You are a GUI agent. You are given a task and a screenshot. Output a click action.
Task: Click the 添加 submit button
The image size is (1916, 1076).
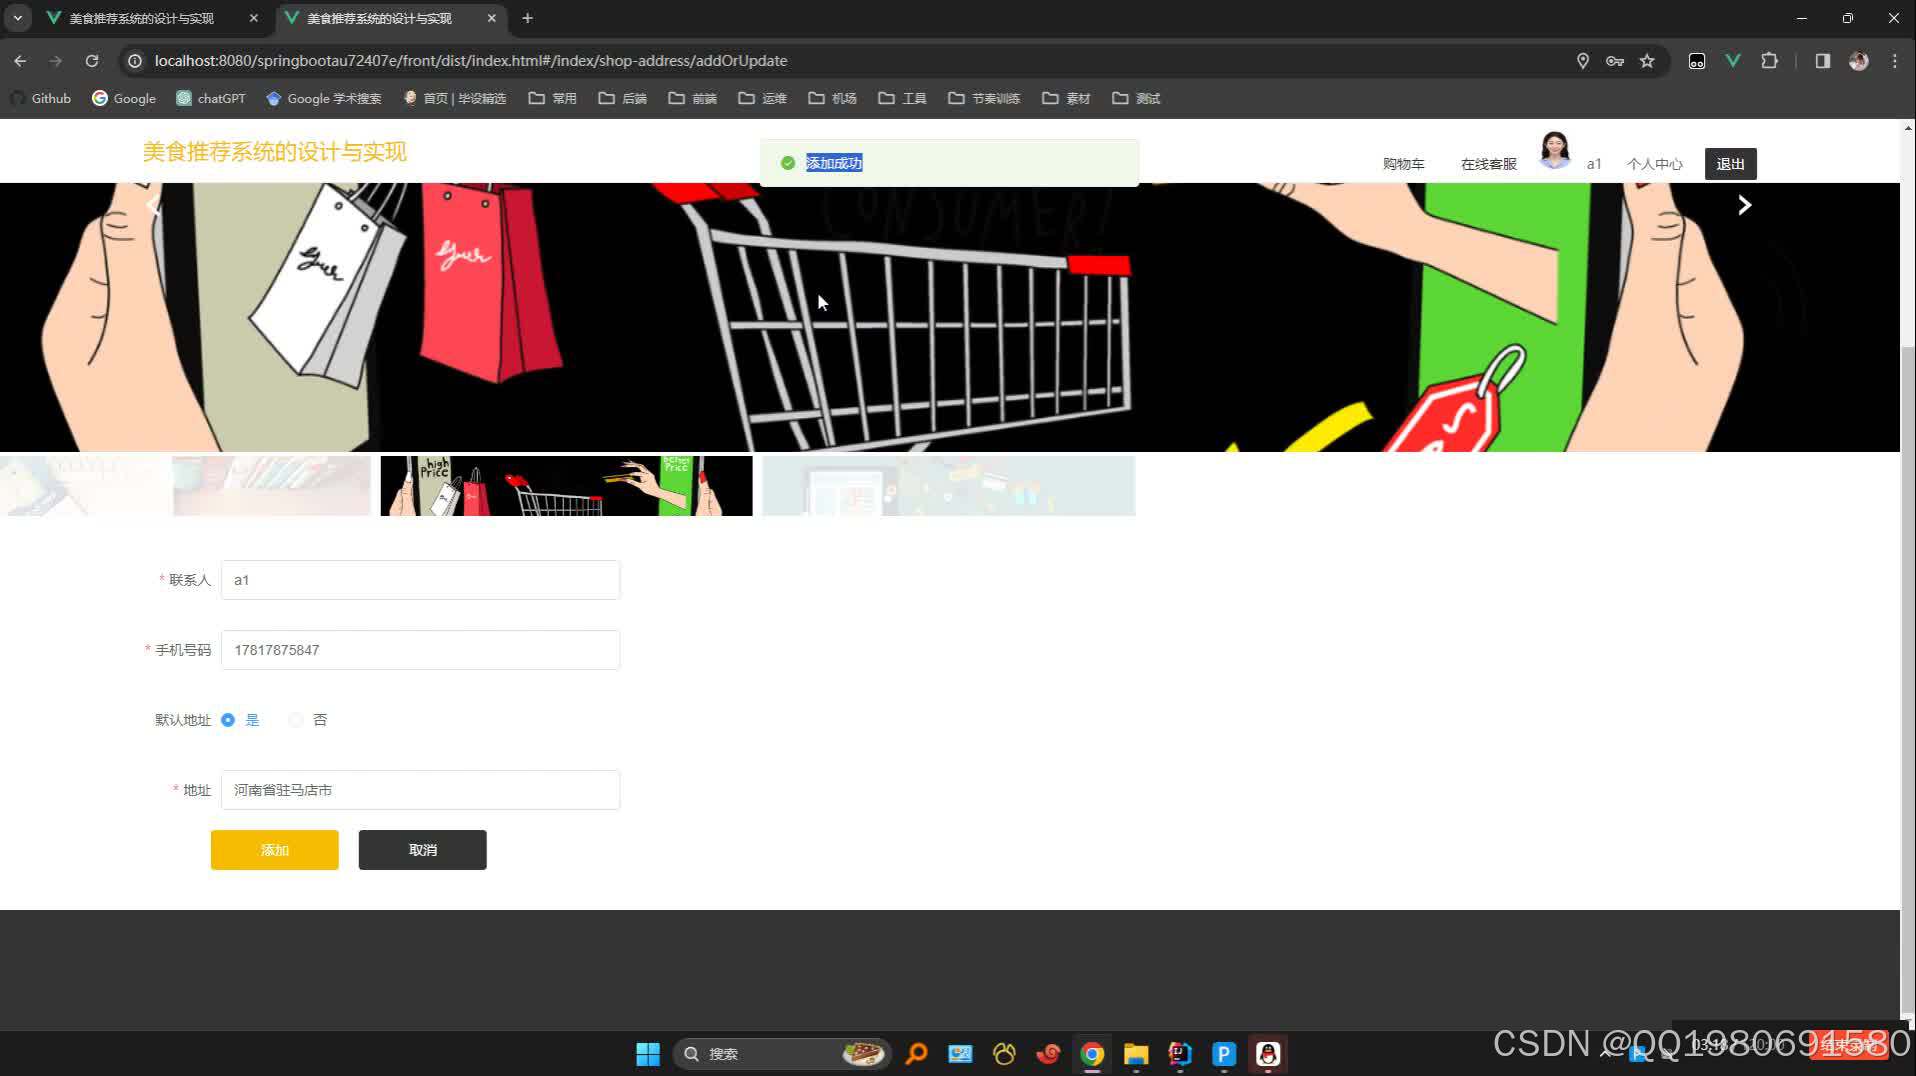pyautogui.click(x=274, y=849)
